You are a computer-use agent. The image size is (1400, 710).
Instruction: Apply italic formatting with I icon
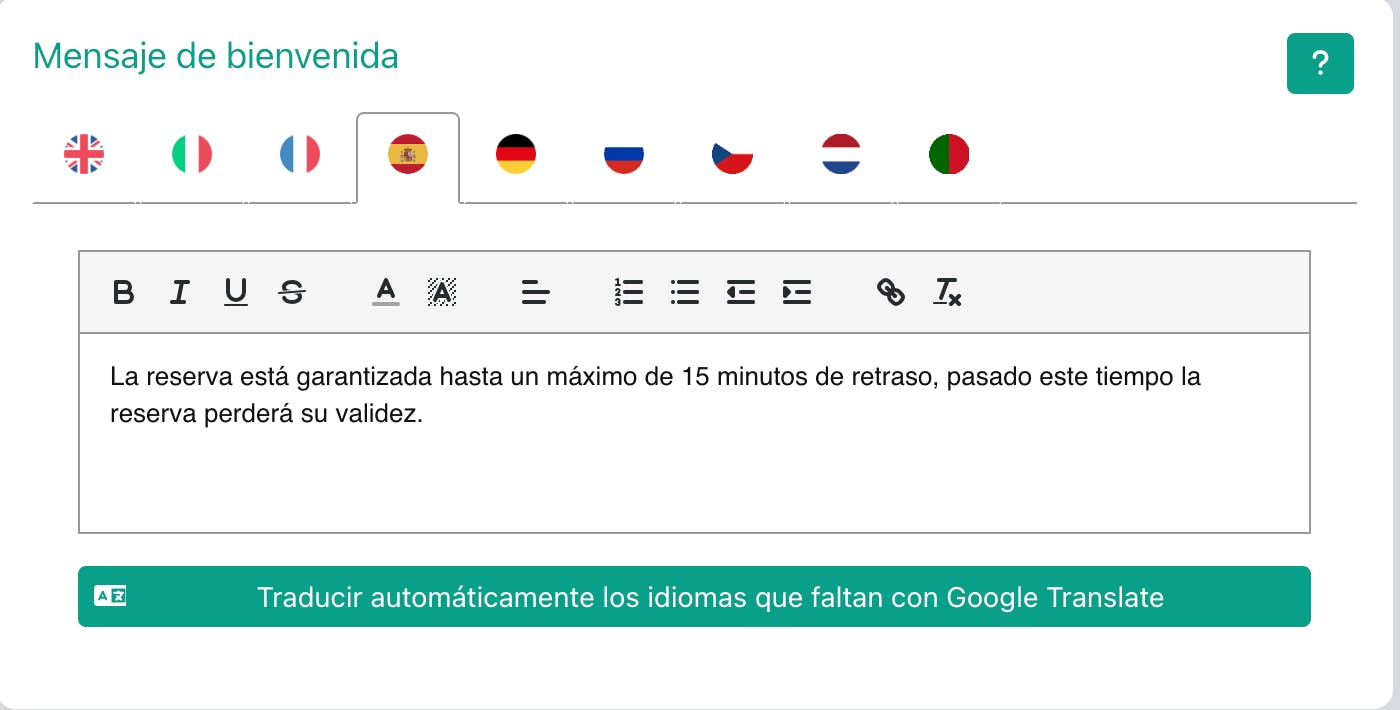pos(179,292)
